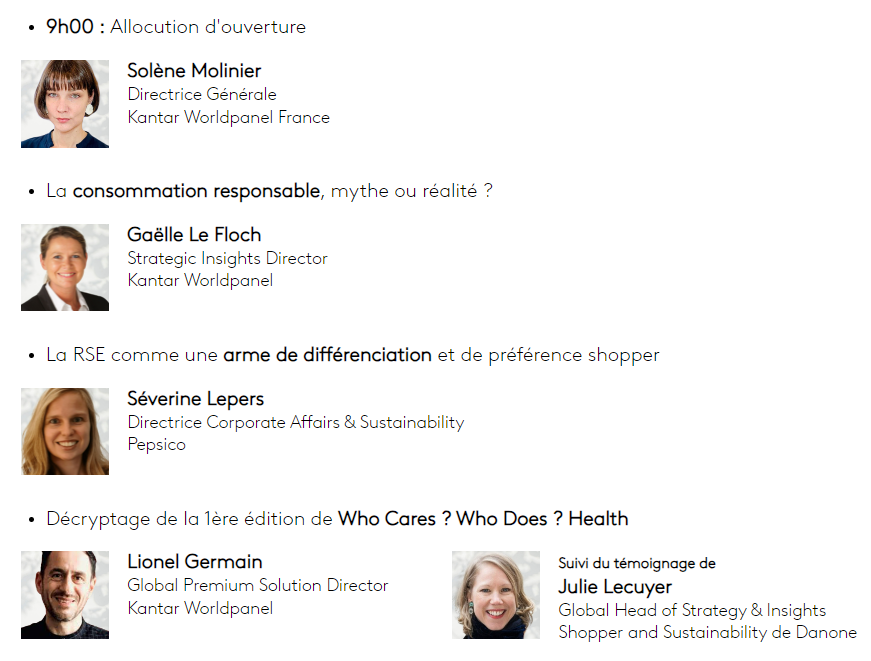871x661 pixels.
Task: Select Séverine Lepers' profile photo
Action: point(65,431)
